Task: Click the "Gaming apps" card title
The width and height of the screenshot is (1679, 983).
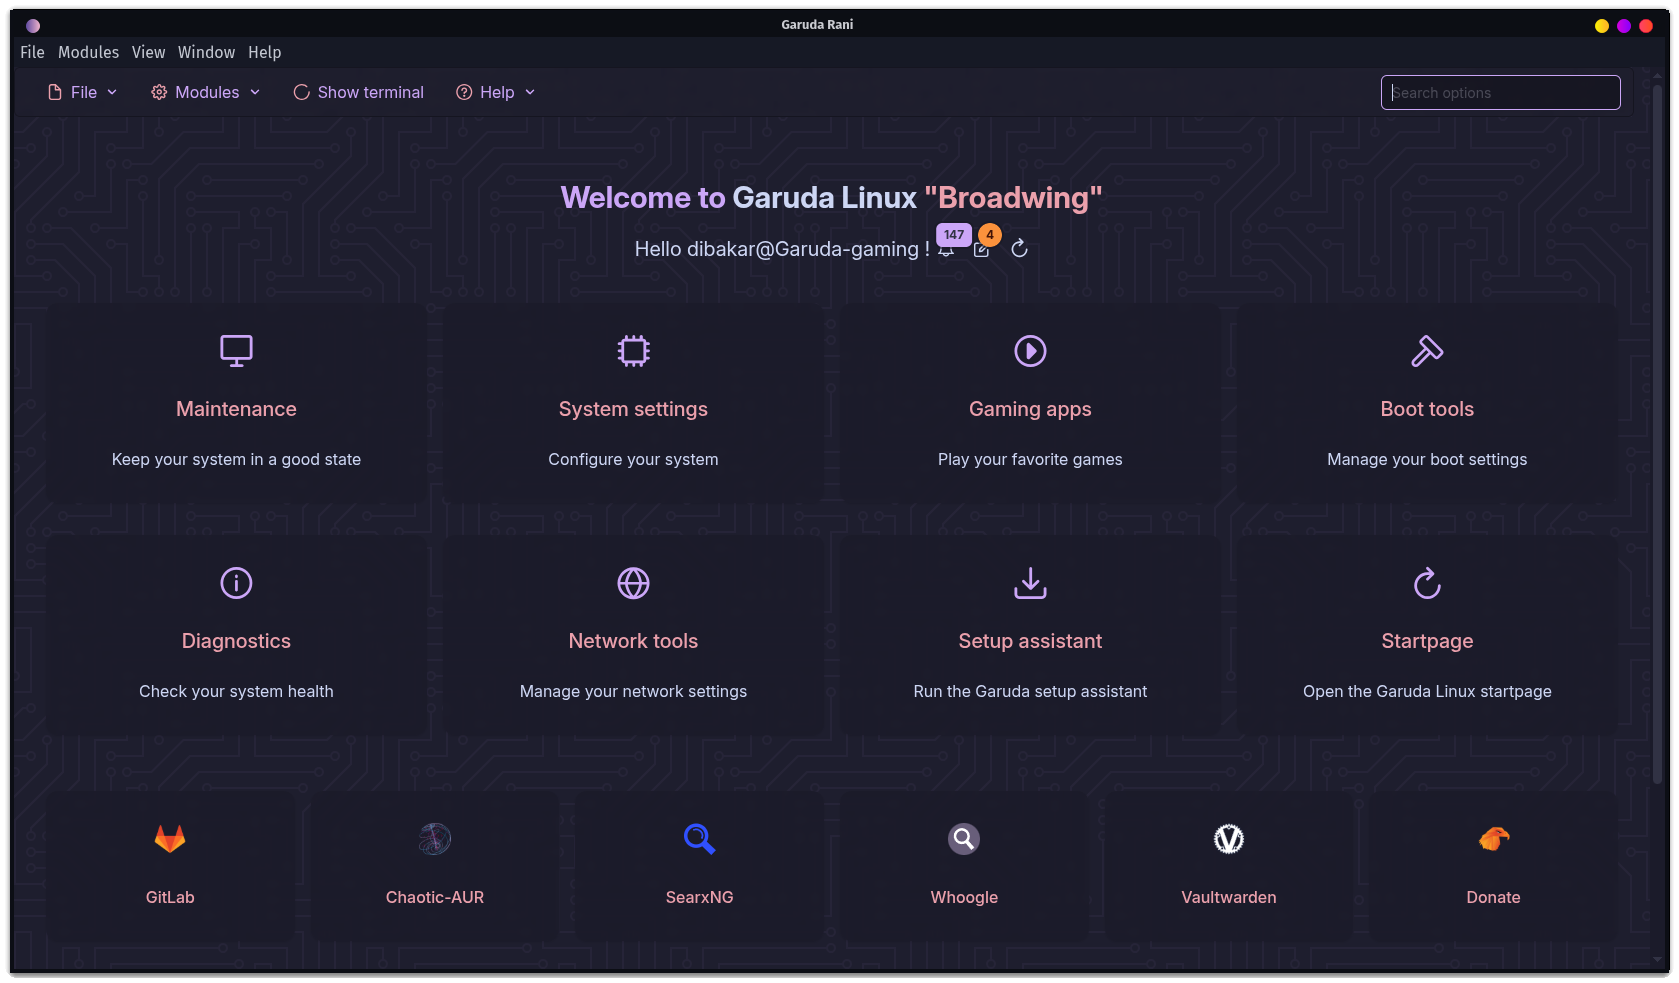Action: point(1030,409)
